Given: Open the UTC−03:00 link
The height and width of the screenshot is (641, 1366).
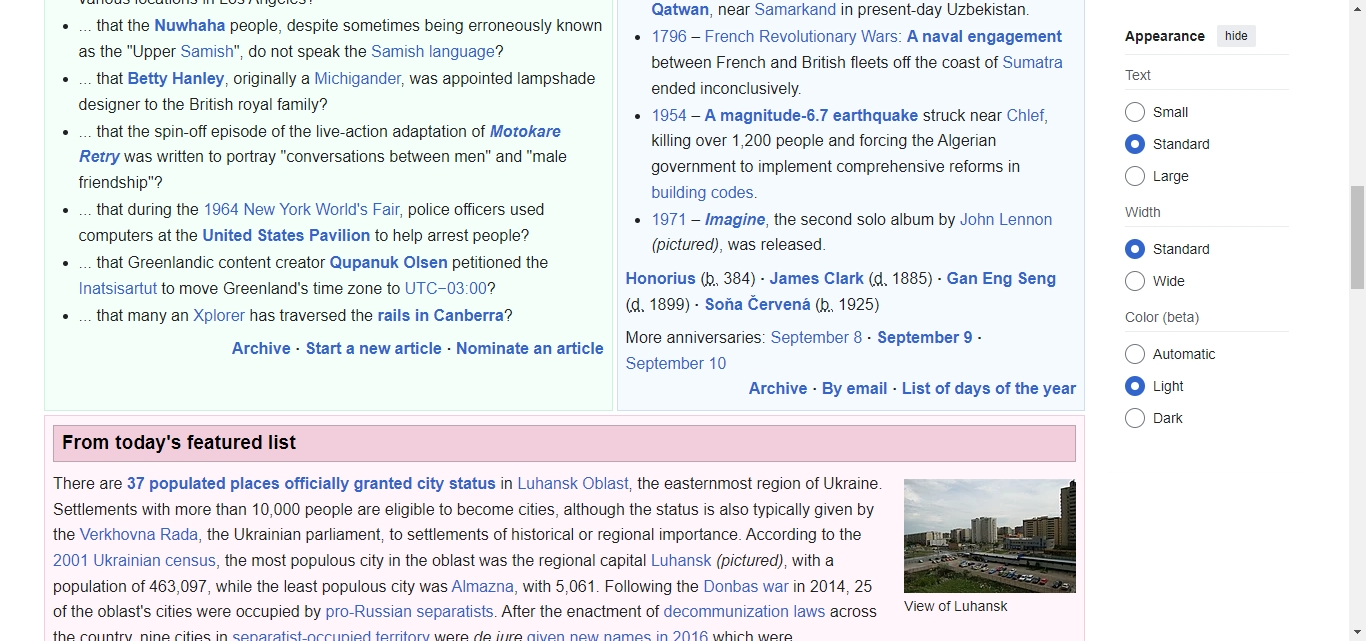Looking at the screenshot, I should [445, 288].
